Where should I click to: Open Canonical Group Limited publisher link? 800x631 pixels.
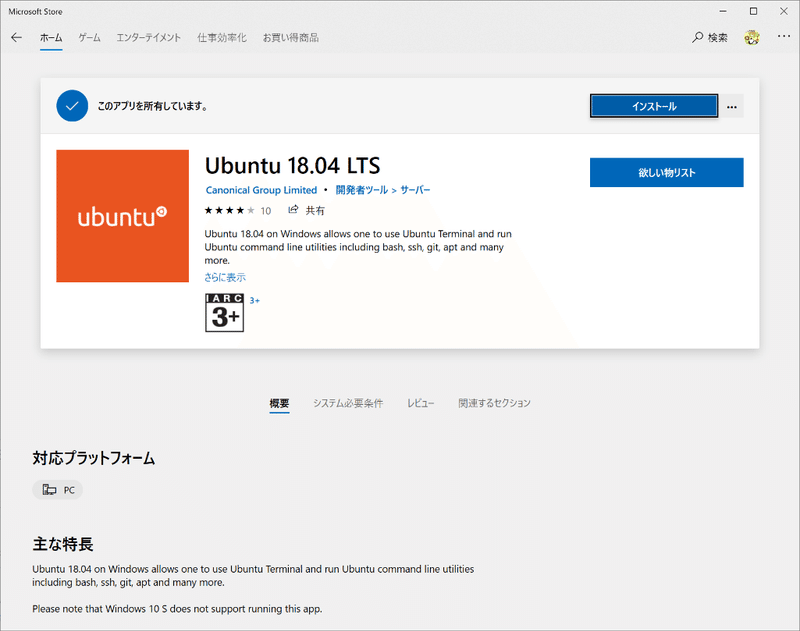pyautogui.click(x=261, y=190)
